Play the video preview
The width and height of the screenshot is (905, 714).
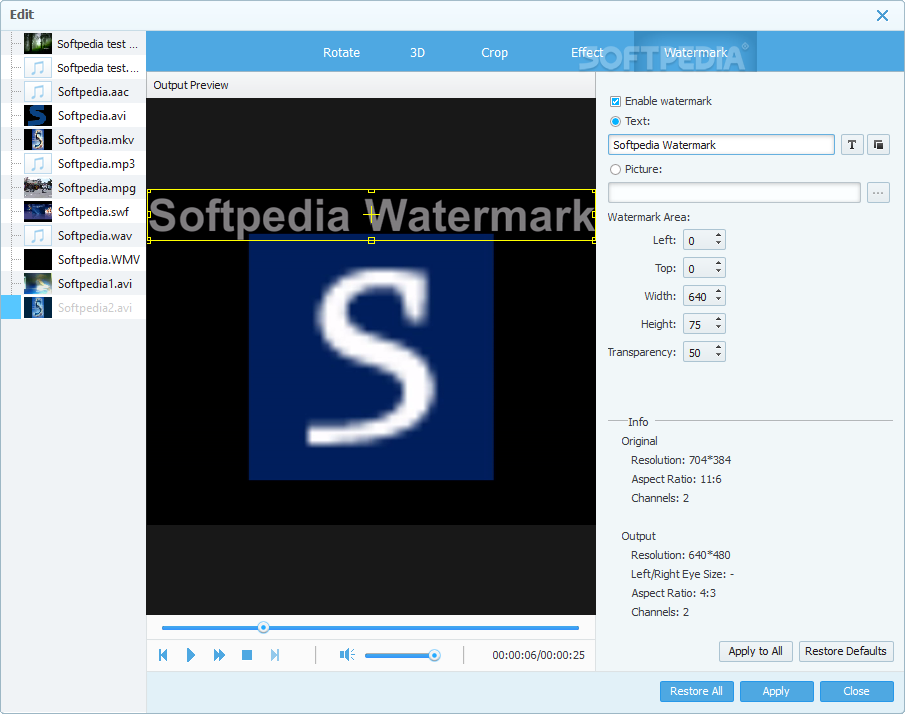191,655
